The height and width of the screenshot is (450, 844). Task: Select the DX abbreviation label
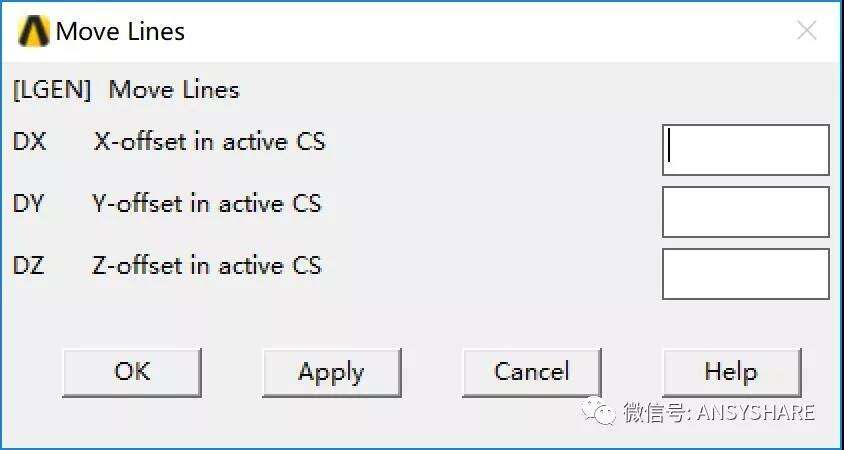pyautogui.click(x=30, y=142)
